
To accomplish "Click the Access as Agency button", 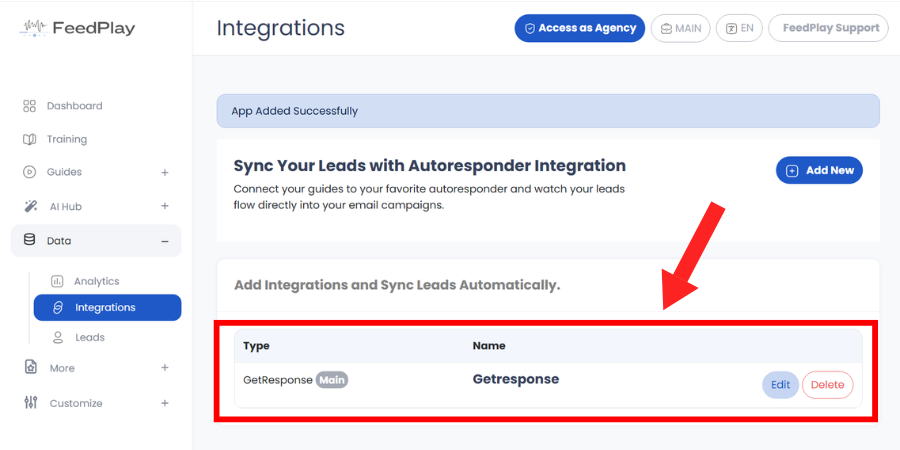I will pyautogui.click(x=580, y=28).
